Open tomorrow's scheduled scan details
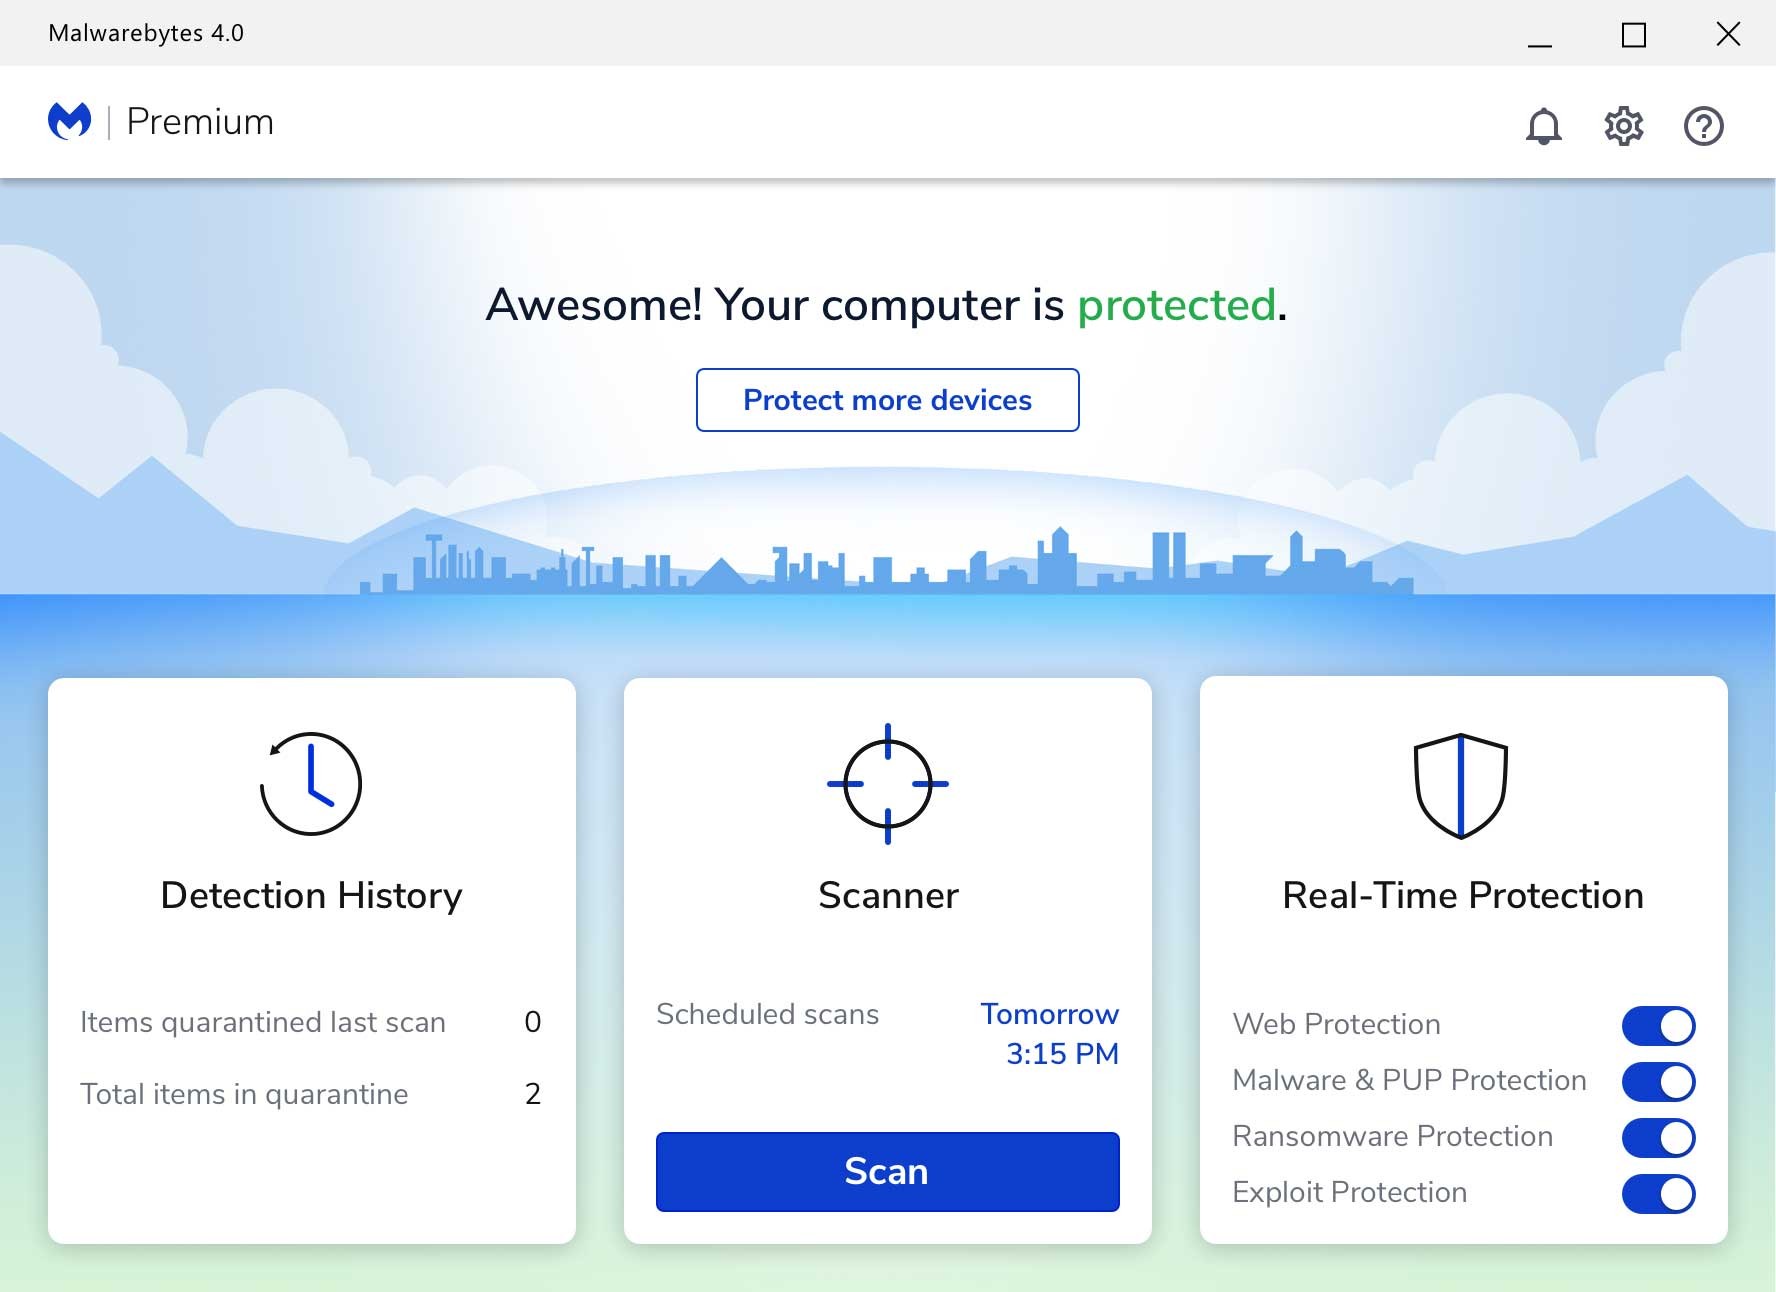This screenshot has width=1776, height=1292. point(1050,1033)
